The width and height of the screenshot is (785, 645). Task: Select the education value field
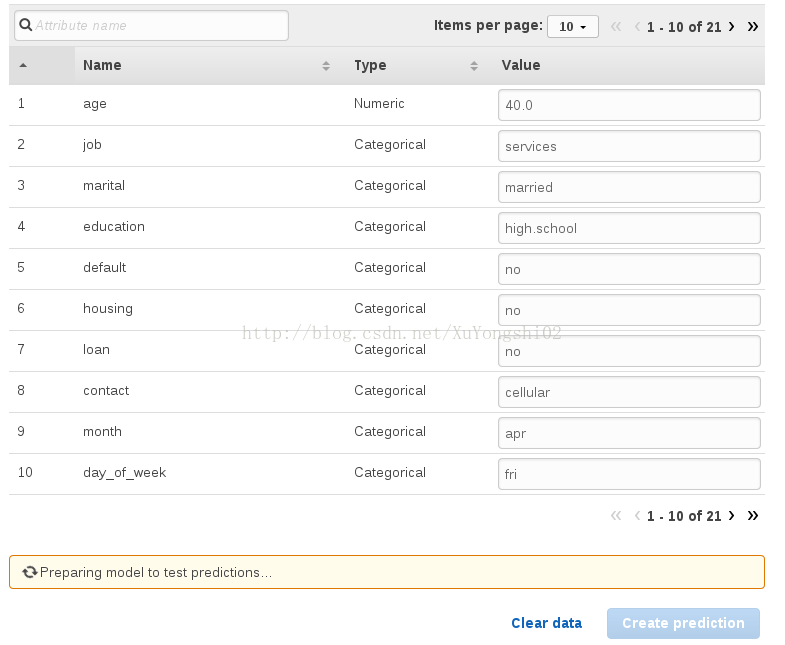(629, 228)
